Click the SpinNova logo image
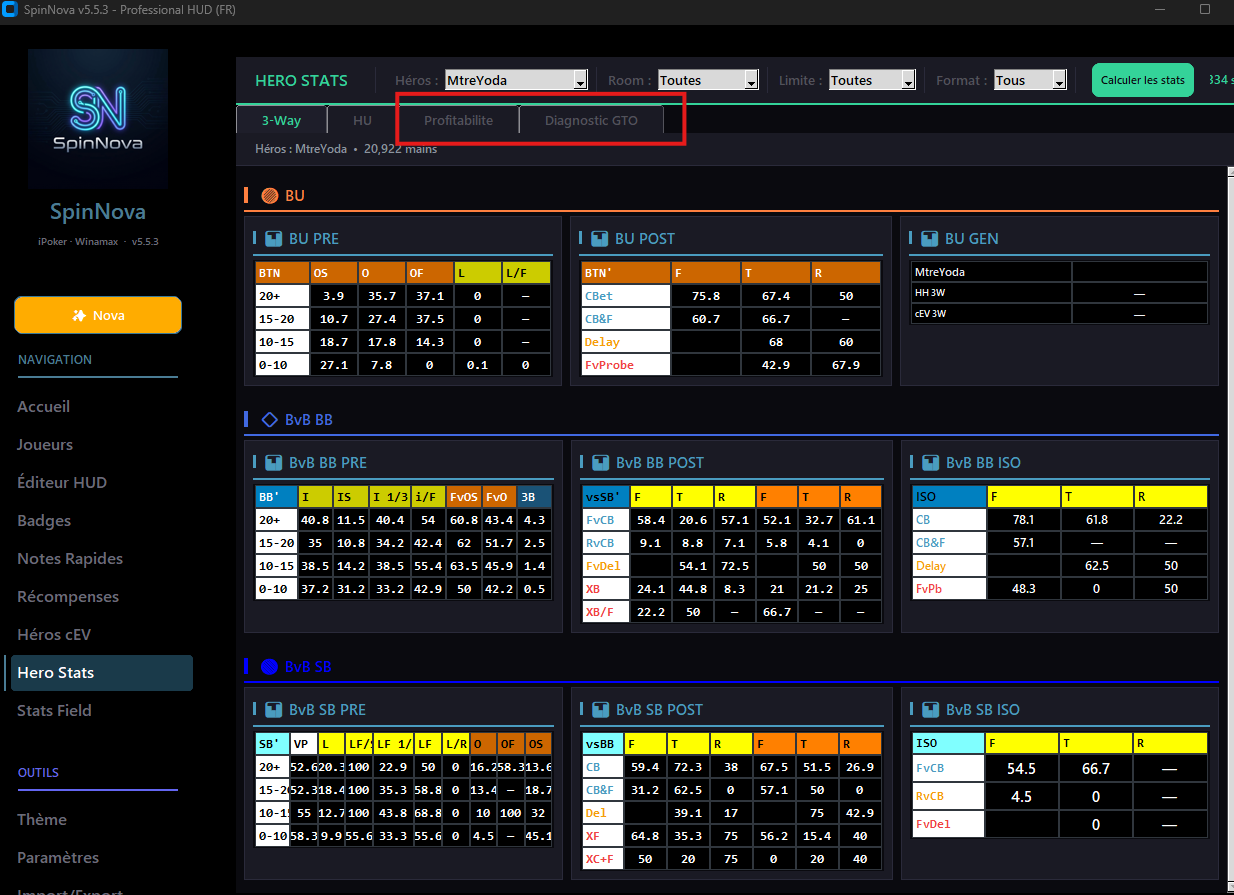This screenshot has height=895, width=1234. click(x=98, y=120)
